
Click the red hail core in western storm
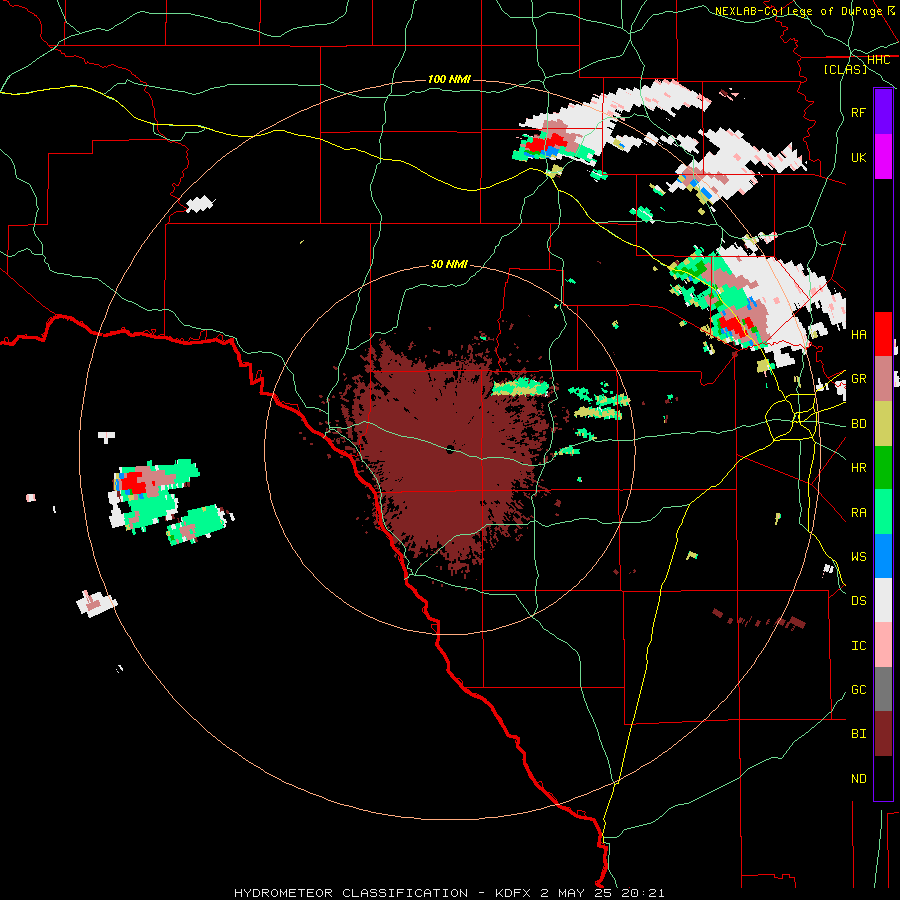[134, 481]
